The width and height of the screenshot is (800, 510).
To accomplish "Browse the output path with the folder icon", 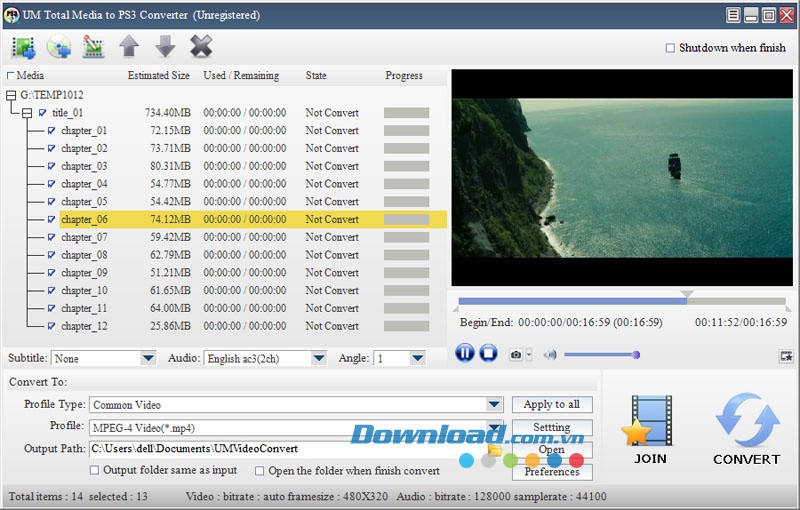I will coord(494,450).
